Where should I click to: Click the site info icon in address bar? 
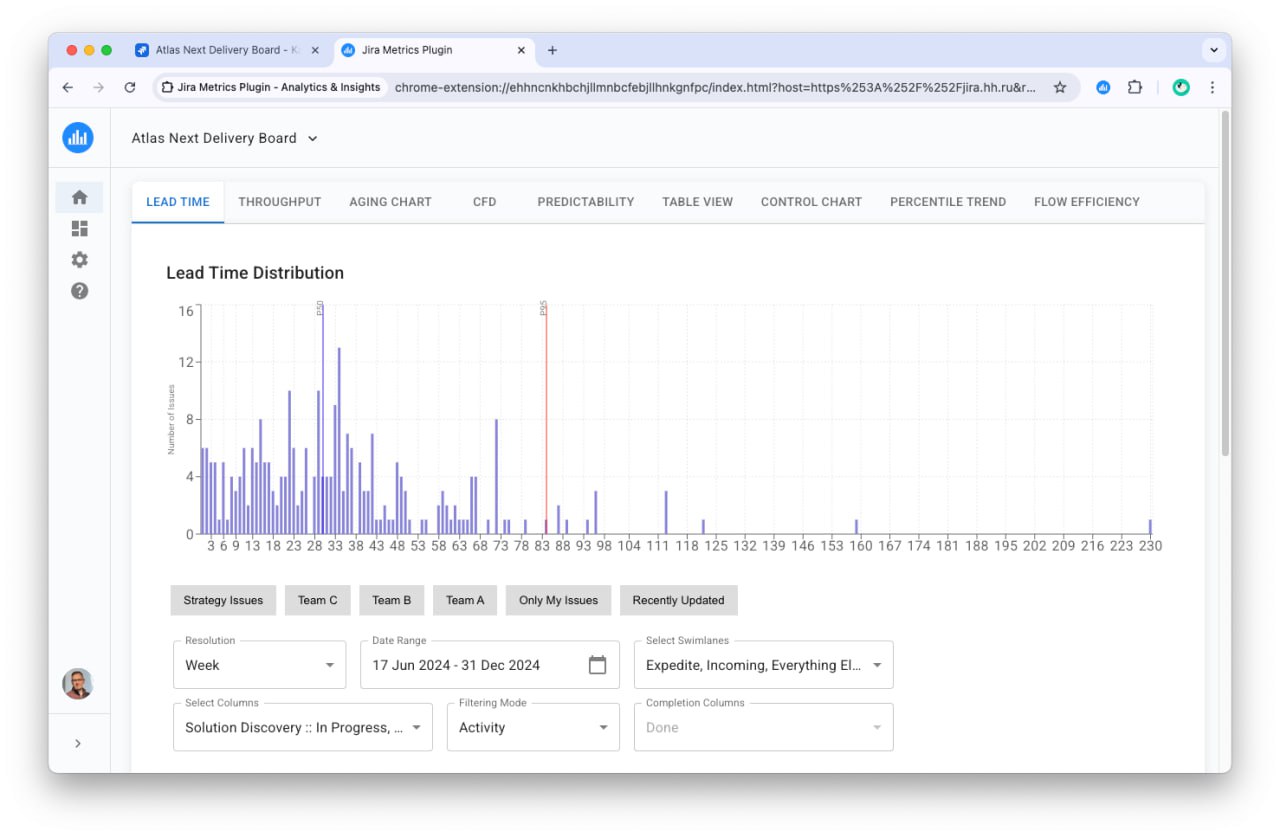pos(167,87)
